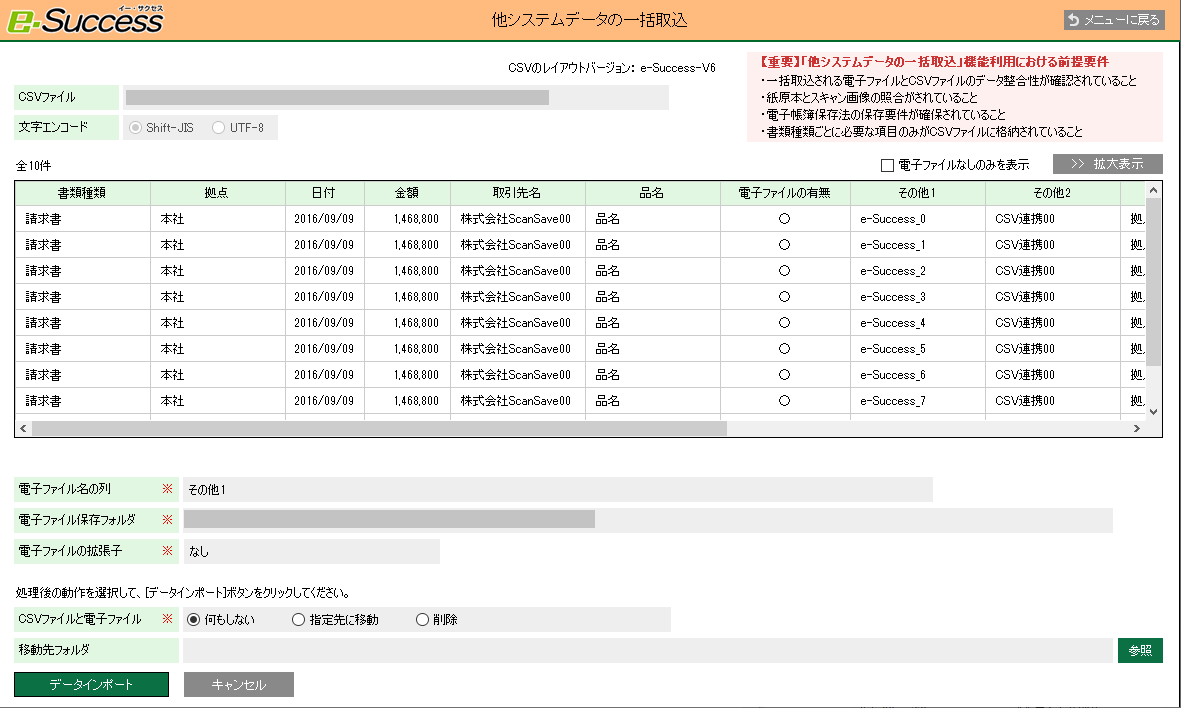Open the 電子ファイルの拡張子 field showing なし
This screenshot has height=708, width=1181.
pyautogui.click(x=311, y=551)
